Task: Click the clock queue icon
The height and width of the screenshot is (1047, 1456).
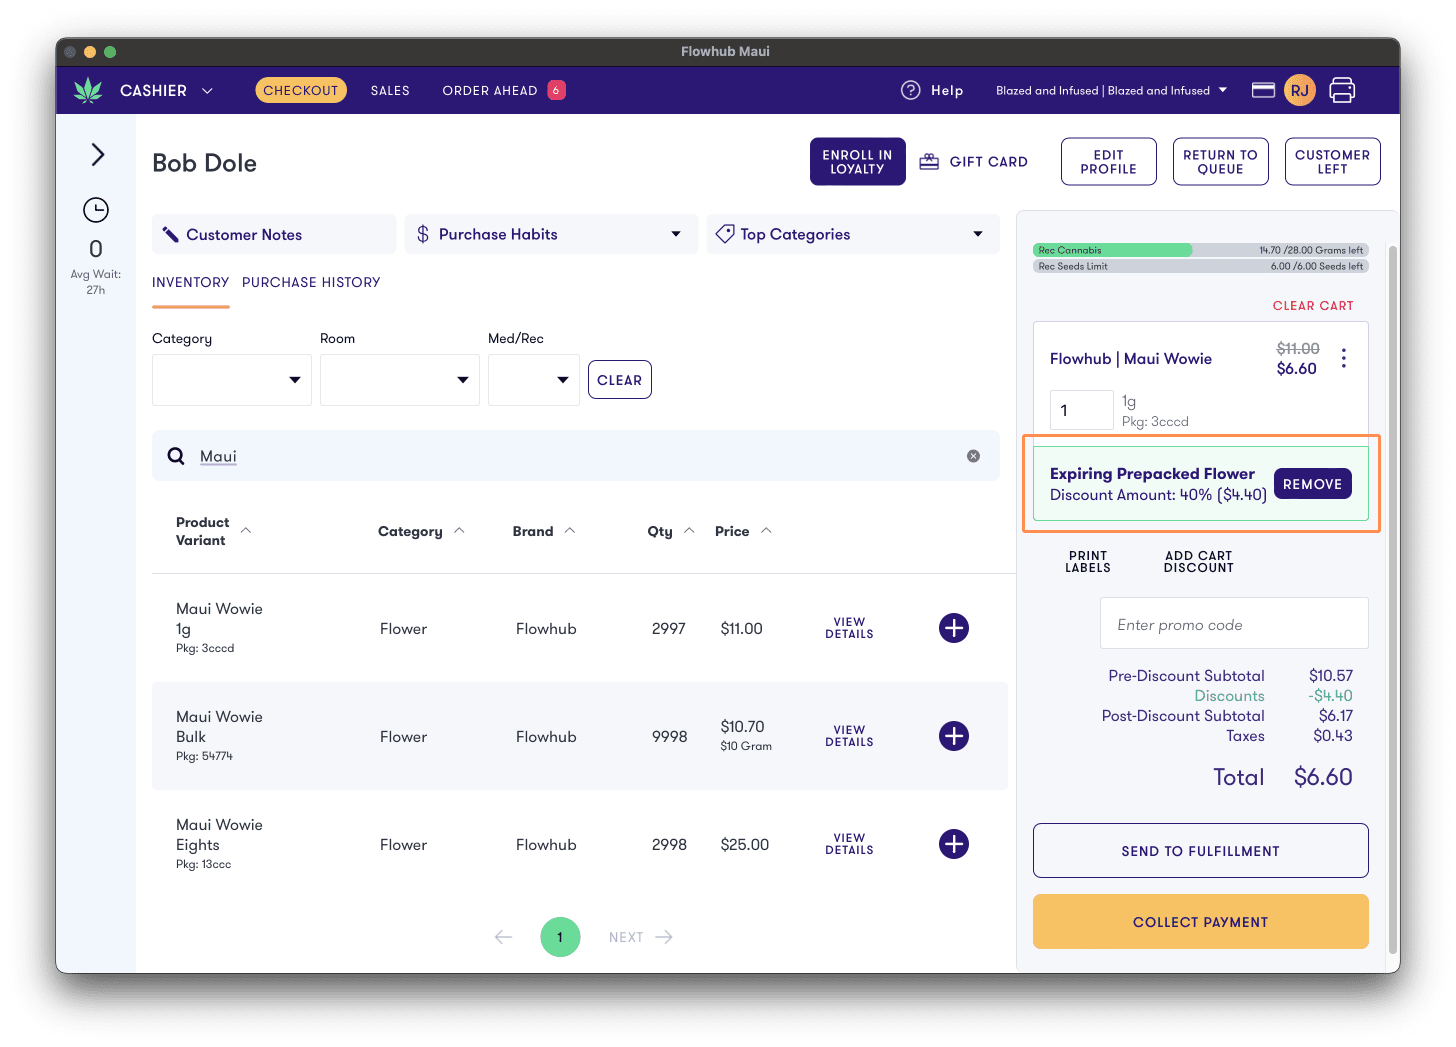Action: point(96,210)
